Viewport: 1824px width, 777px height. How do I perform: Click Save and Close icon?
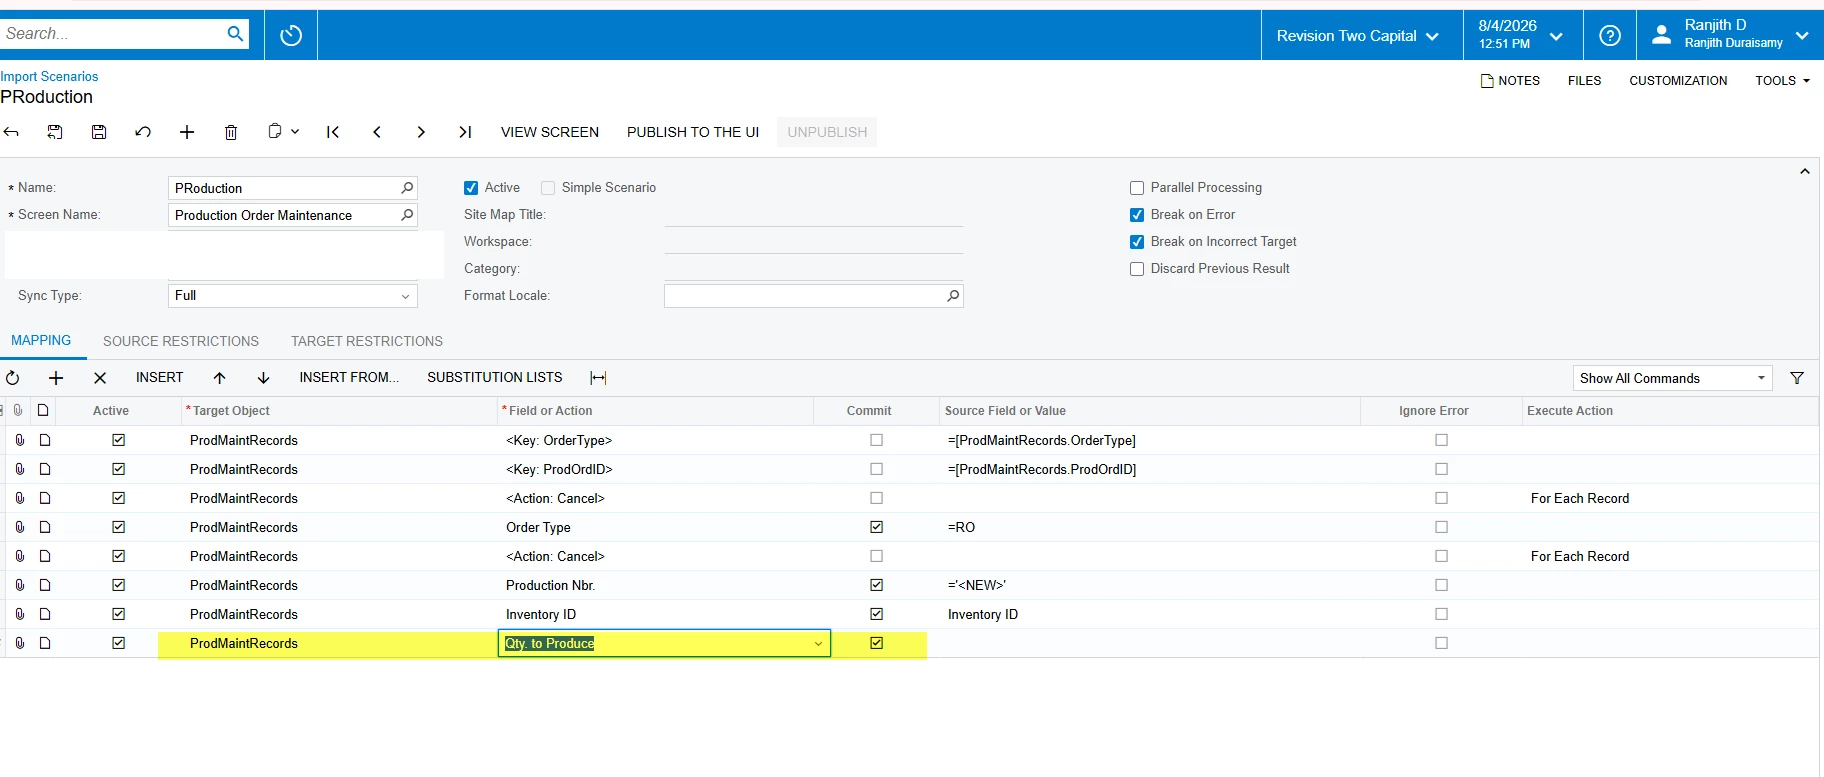[x=55, y=132]
